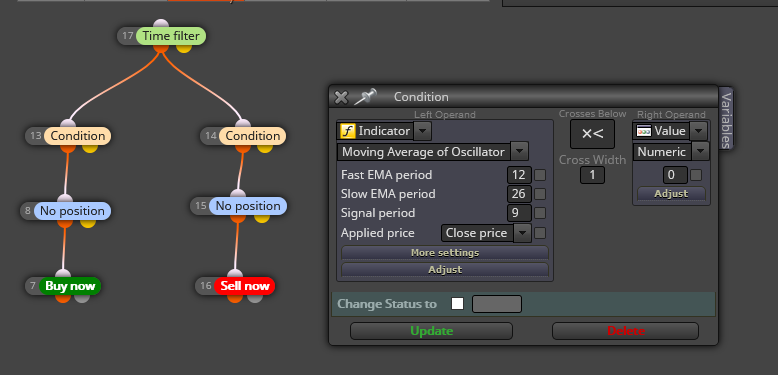The image size is (778, 375).
Task: Click the input connector atop Sell now
Action: pyautogui.click(x=235, y=274)
